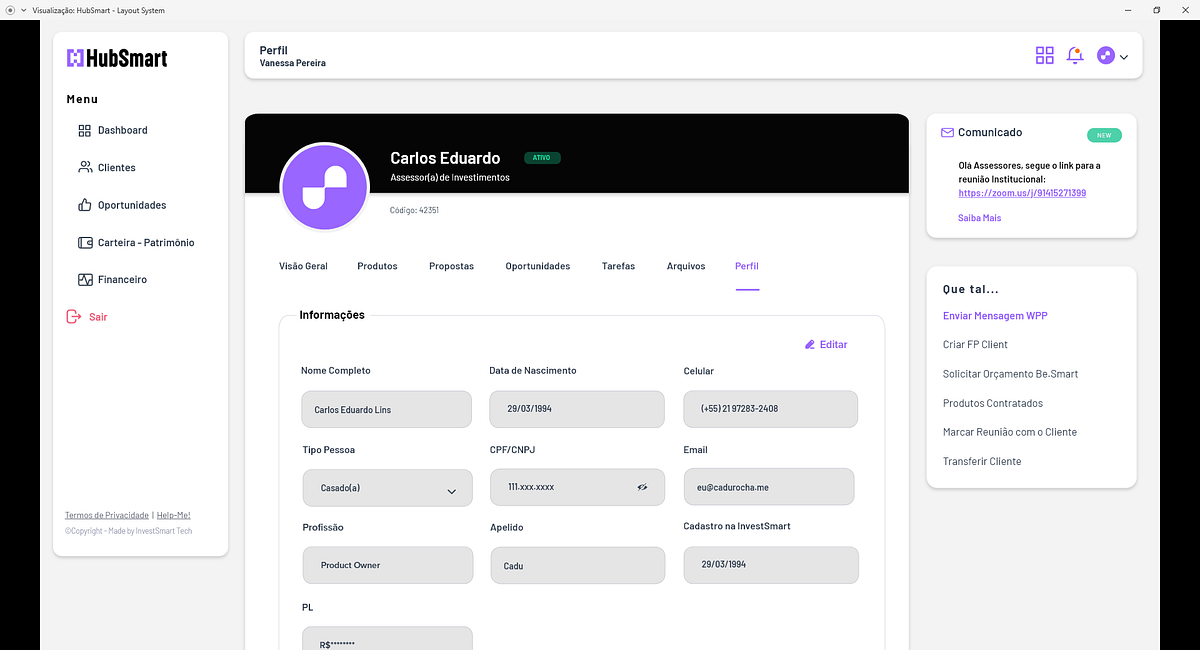Open the notifications bell

click(x=1075, y=56)
